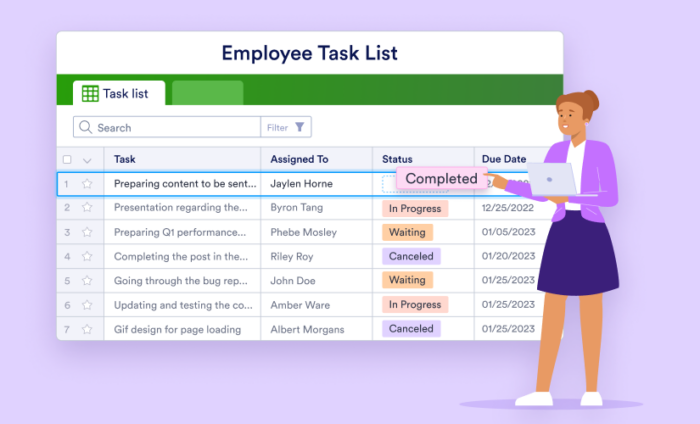Image resolution: width=700 pixels, height=424 pixels.
Task: Click assignee Amber Ware
Action: 300,305
